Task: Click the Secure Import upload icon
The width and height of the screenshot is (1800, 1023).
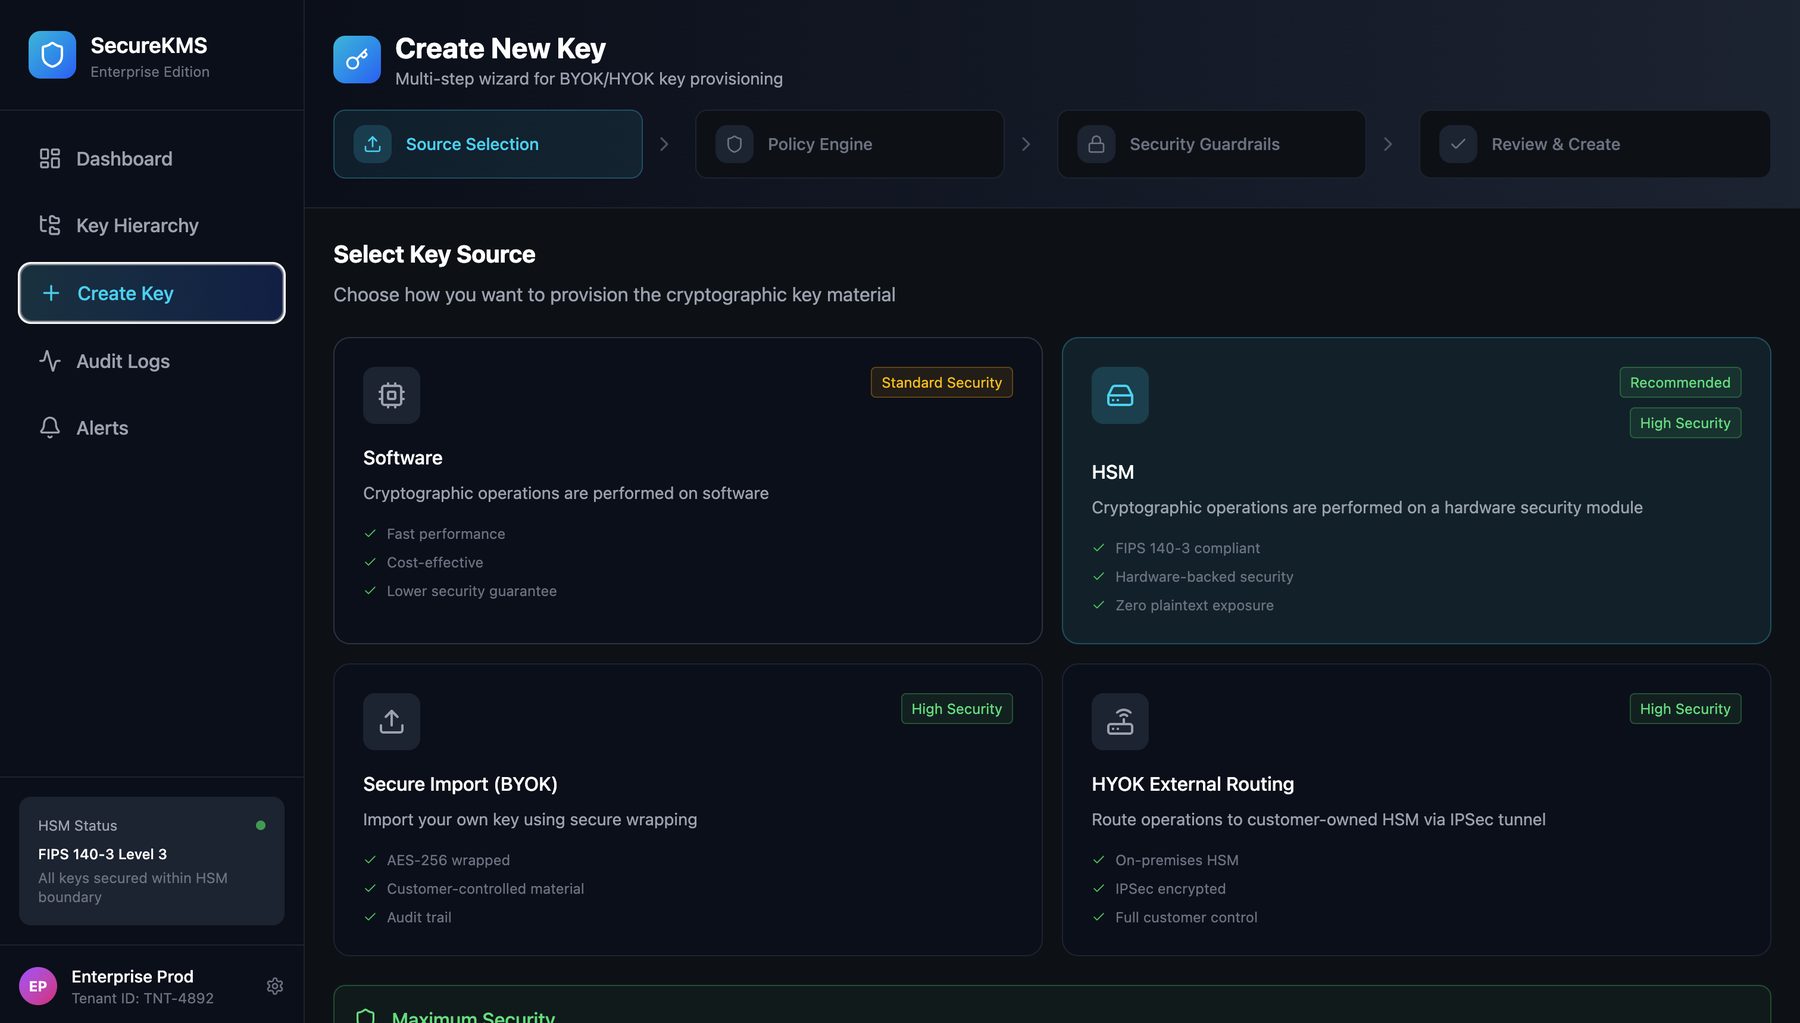Action: point(392,722)
